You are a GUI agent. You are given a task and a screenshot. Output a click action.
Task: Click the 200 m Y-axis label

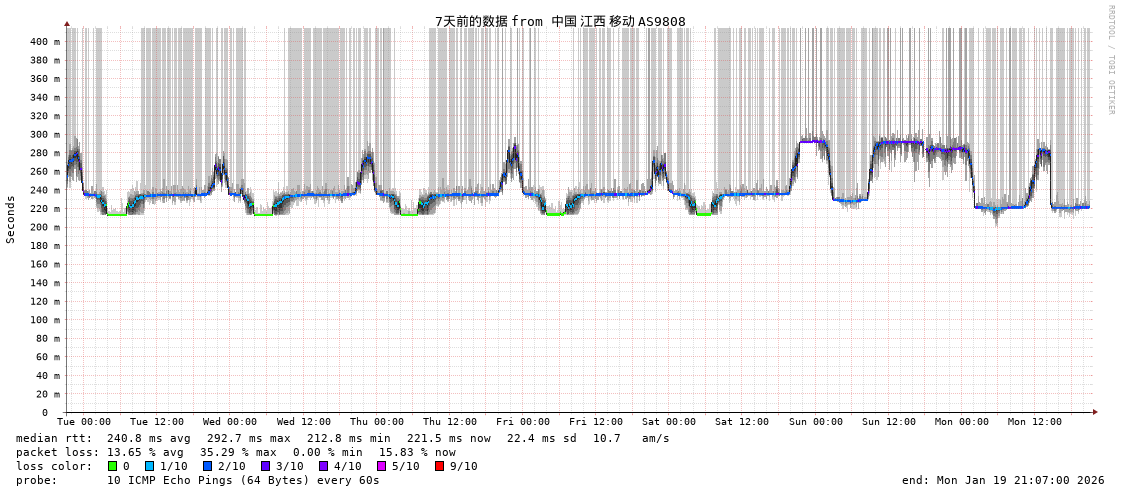click(45, 227)
